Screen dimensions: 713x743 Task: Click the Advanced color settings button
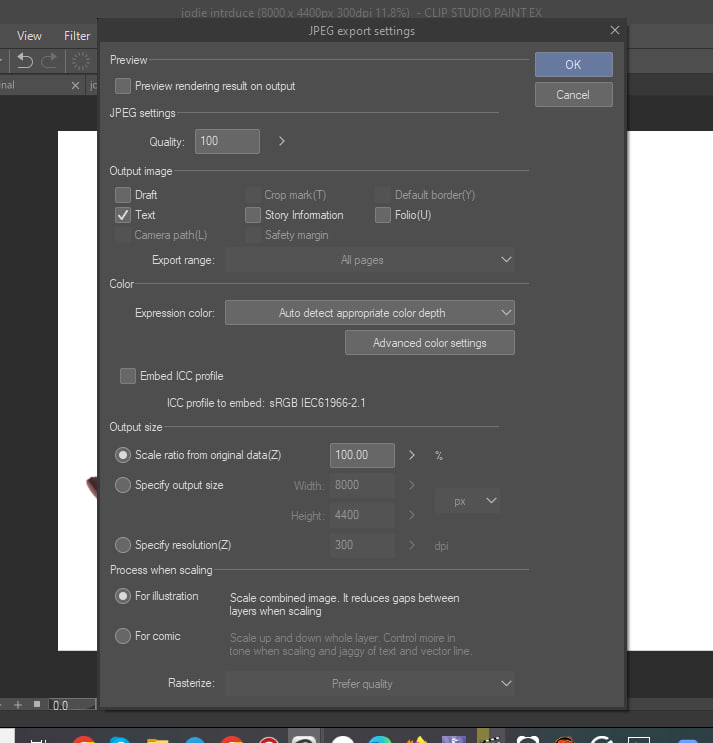(x=429, y=343)
